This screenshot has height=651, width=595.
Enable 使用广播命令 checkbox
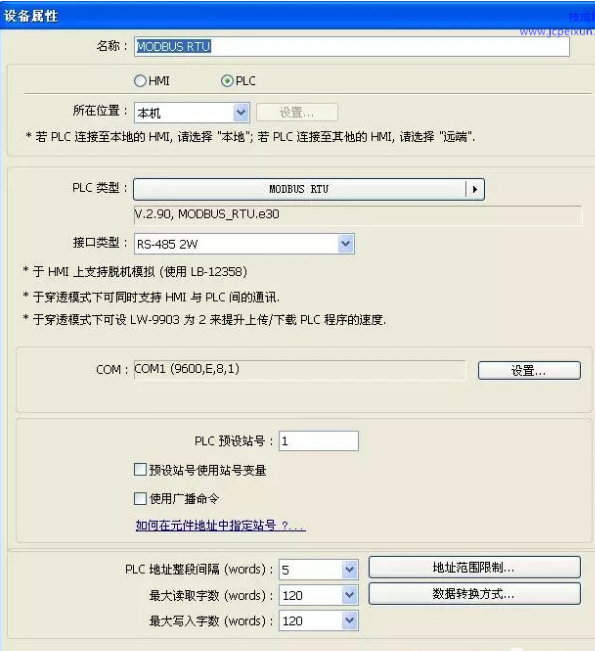tap(140, 498)
